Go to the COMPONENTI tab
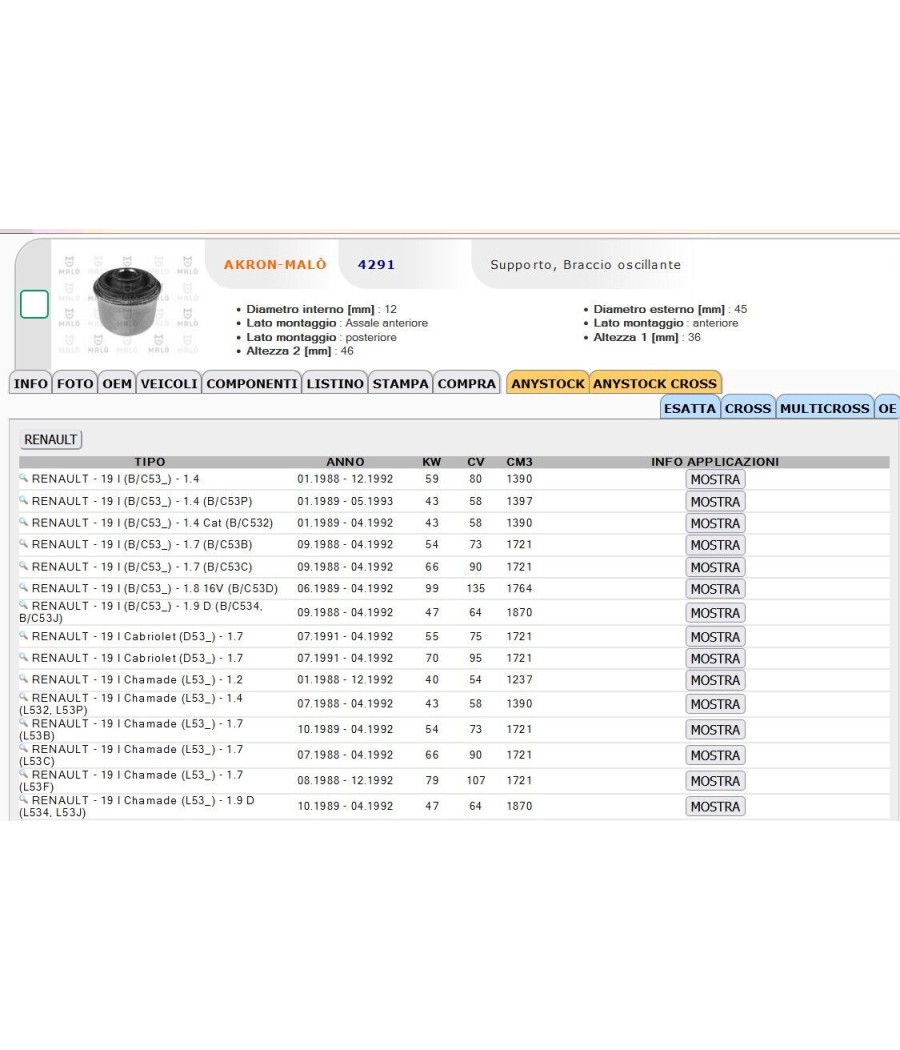 point(252,384)
